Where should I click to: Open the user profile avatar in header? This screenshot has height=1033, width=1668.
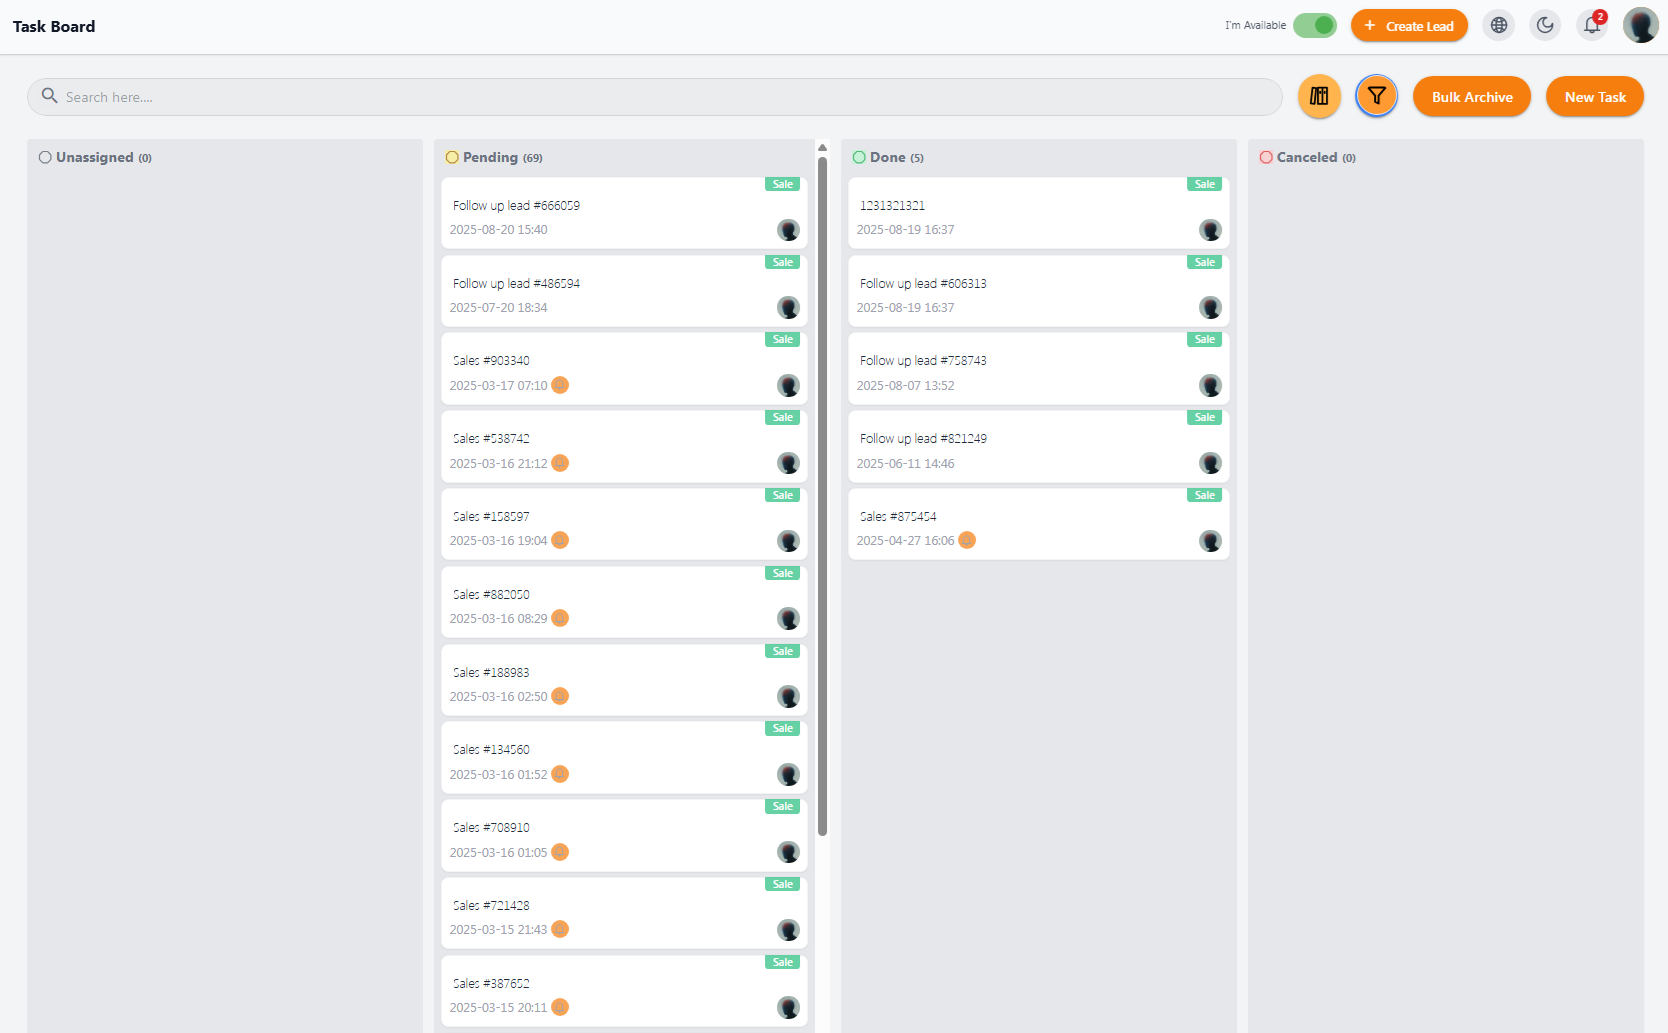[1641, 26]
